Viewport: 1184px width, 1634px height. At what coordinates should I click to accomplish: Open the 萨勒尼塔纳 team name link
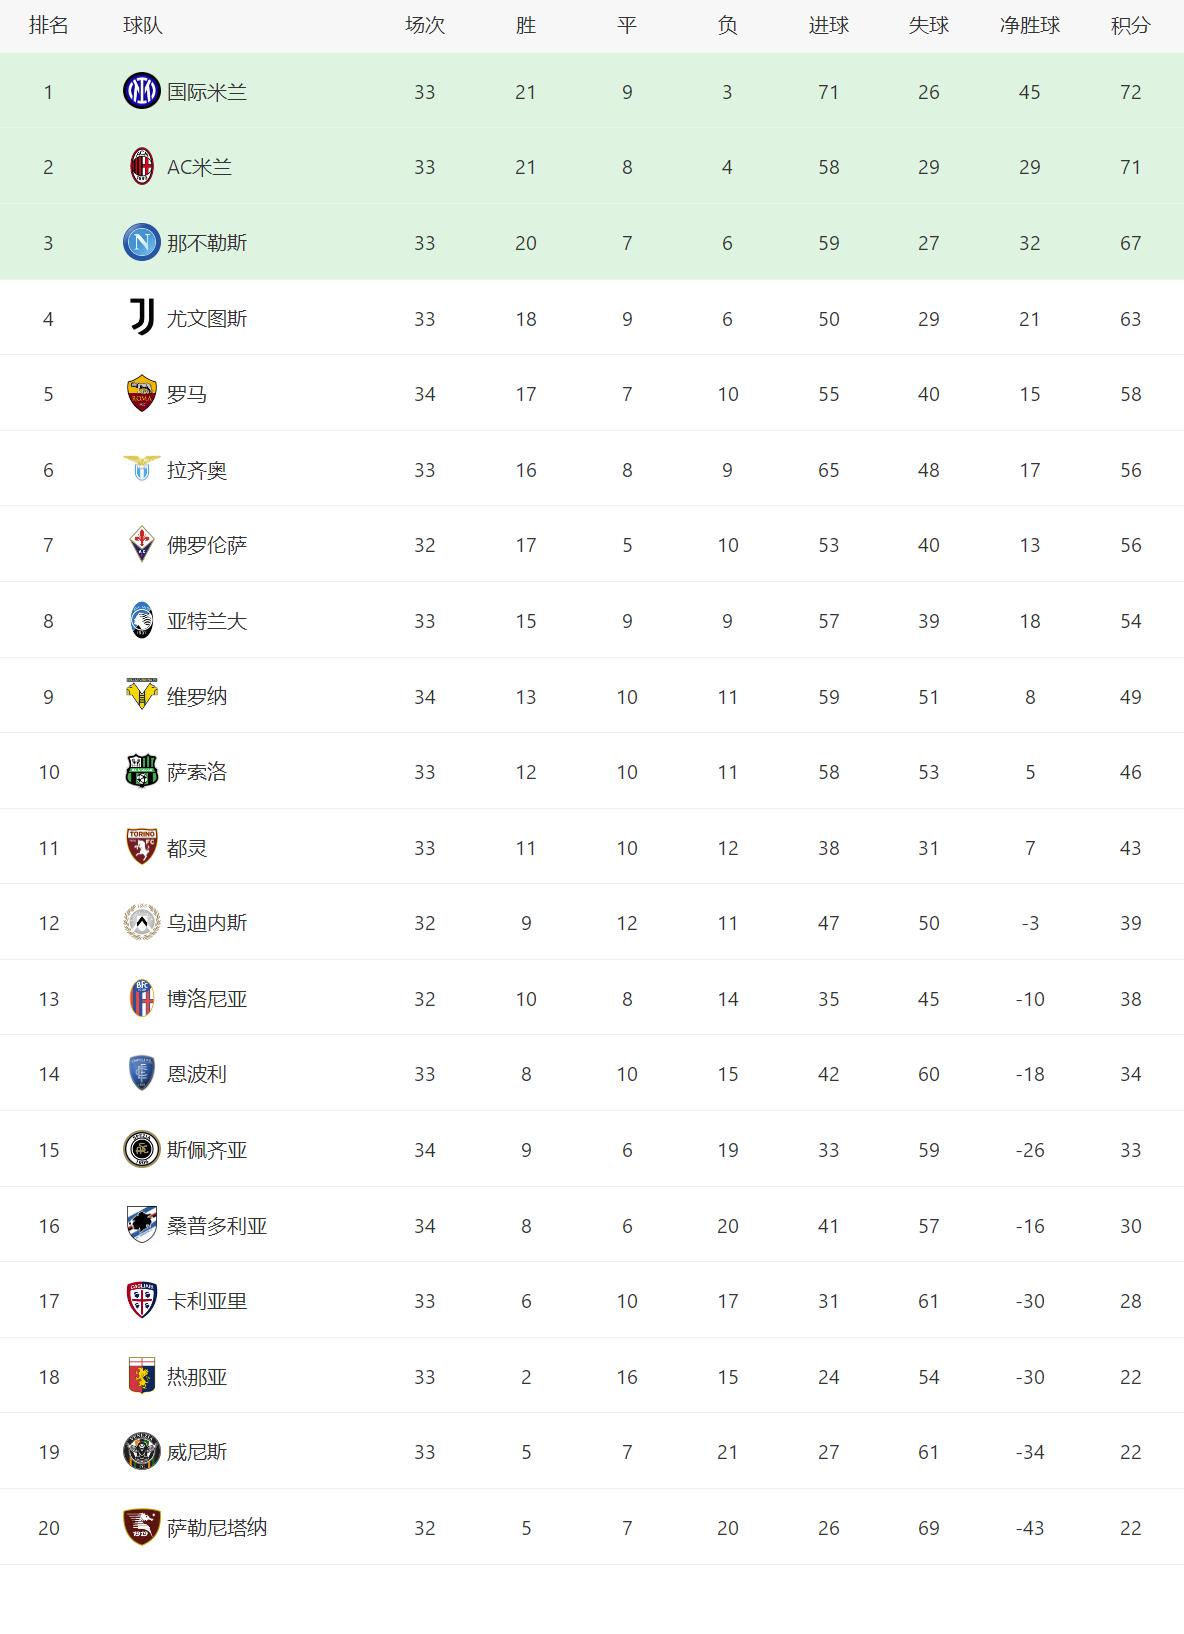[217, 1528]
